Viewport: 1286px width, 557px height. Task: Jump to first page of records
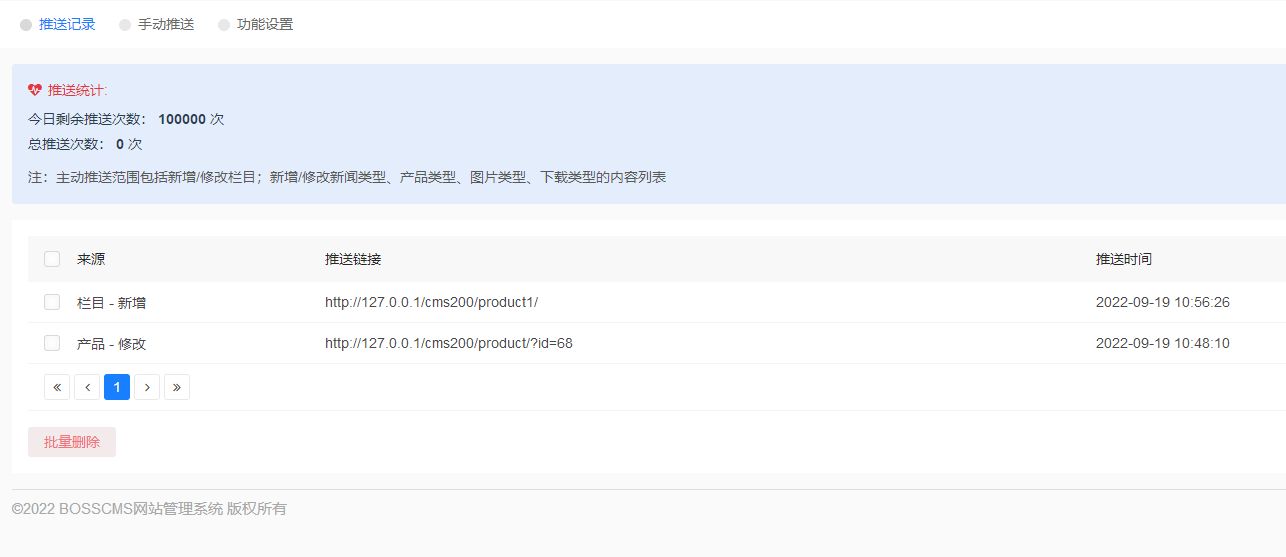click(x=57, y=387)
